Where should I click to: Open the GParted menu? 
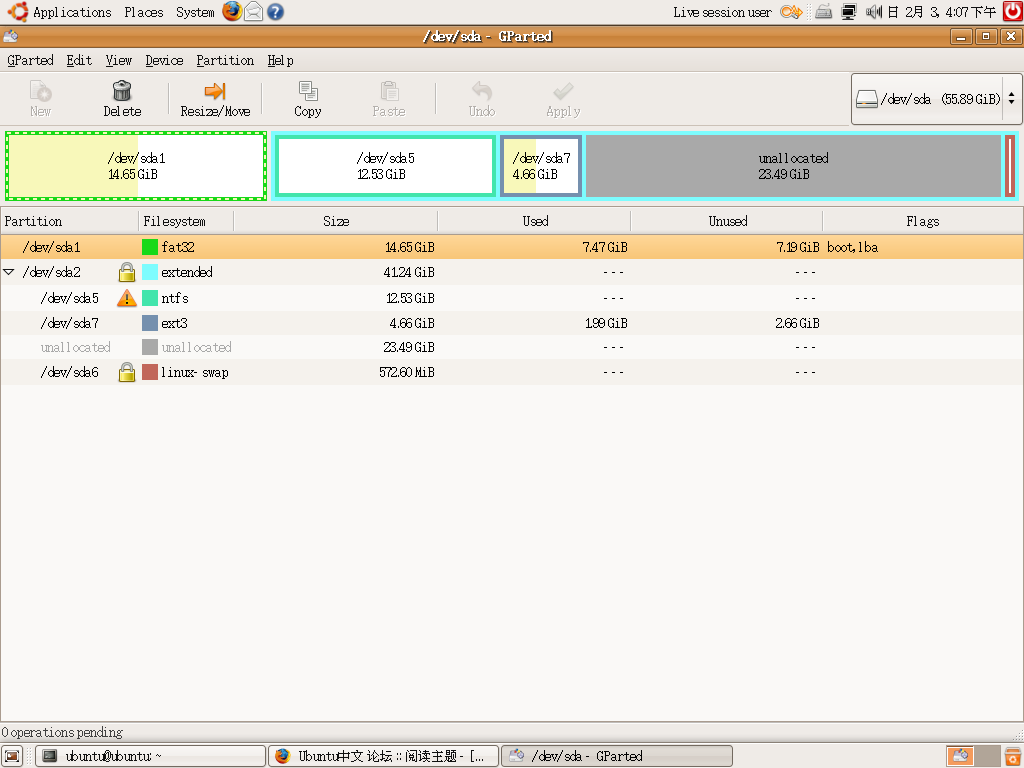[x=30, y=60]
